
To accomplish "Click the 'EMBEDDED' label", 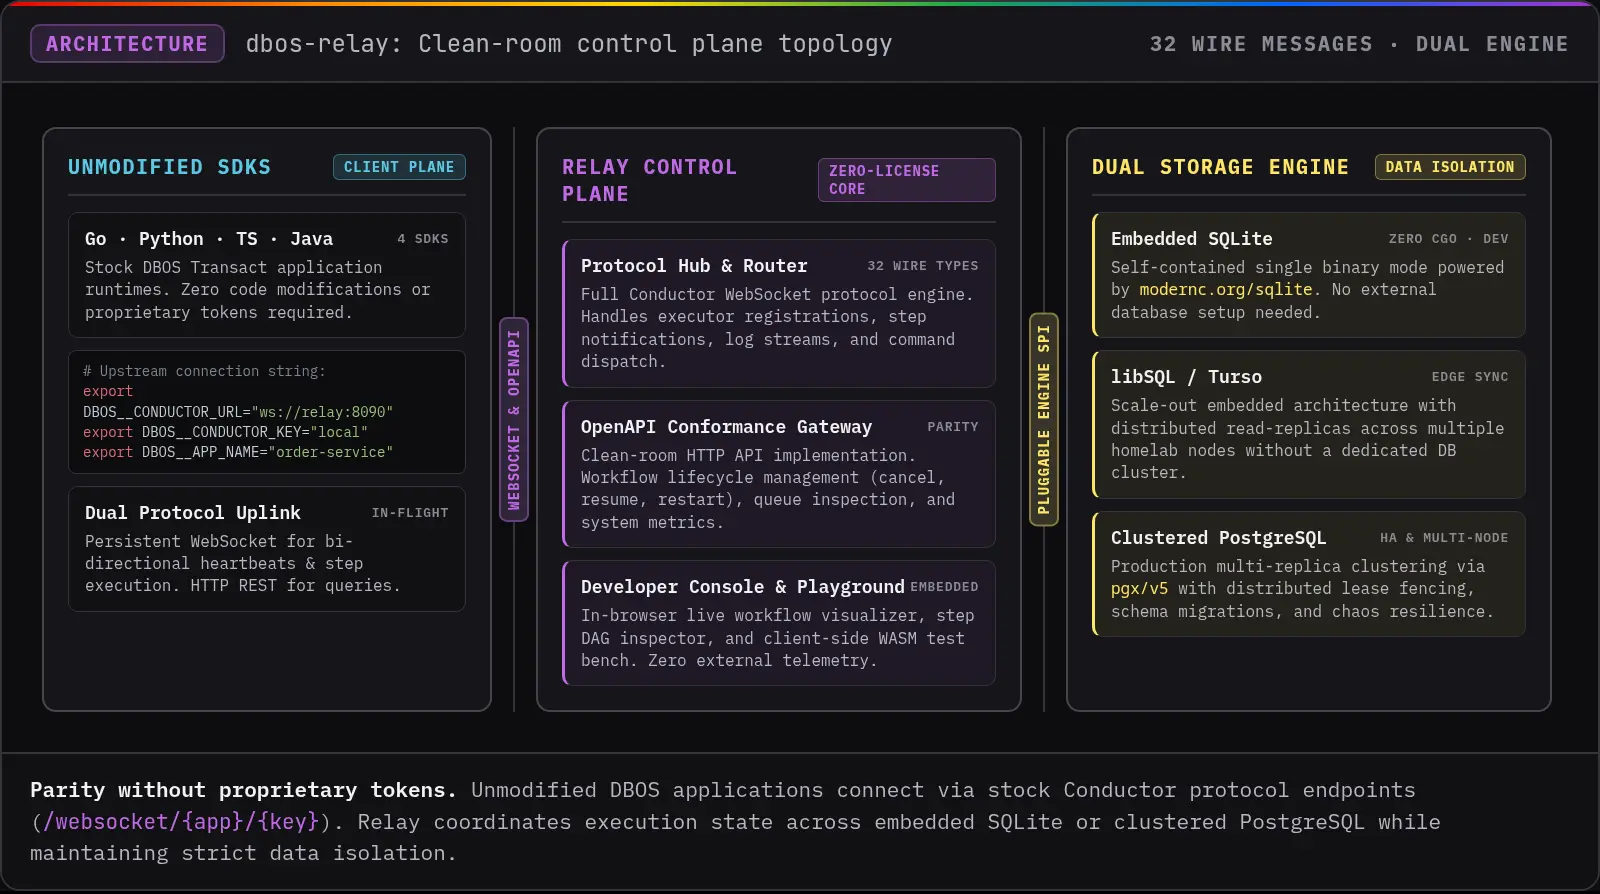I will click(x=944, y=587).
